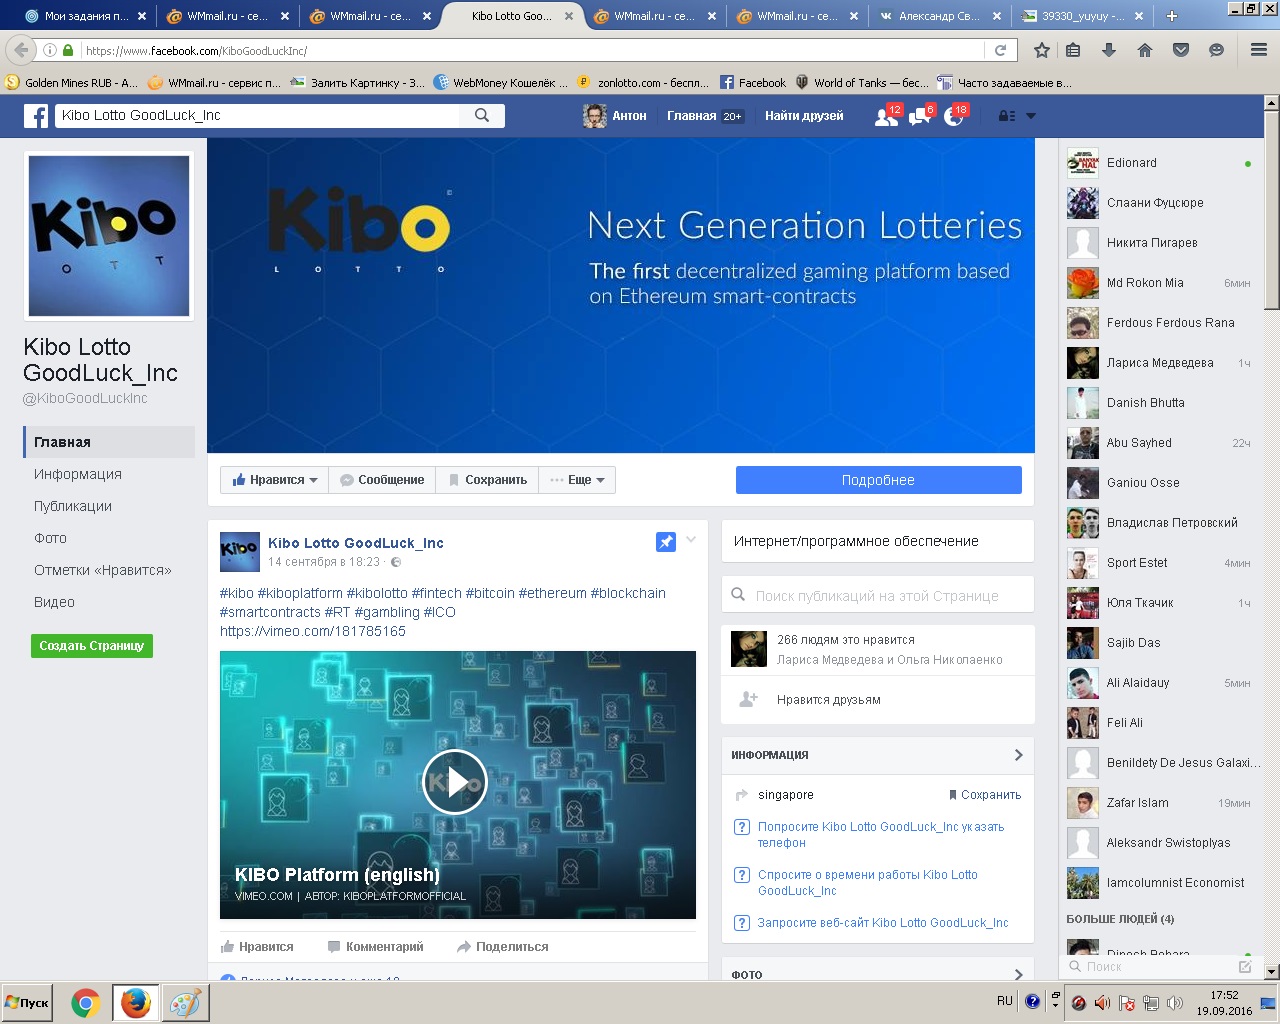Click the chat search Поиск field
Image resolution: width=1280 pixels, height=1024 pixels.
tap(1150, 967)
